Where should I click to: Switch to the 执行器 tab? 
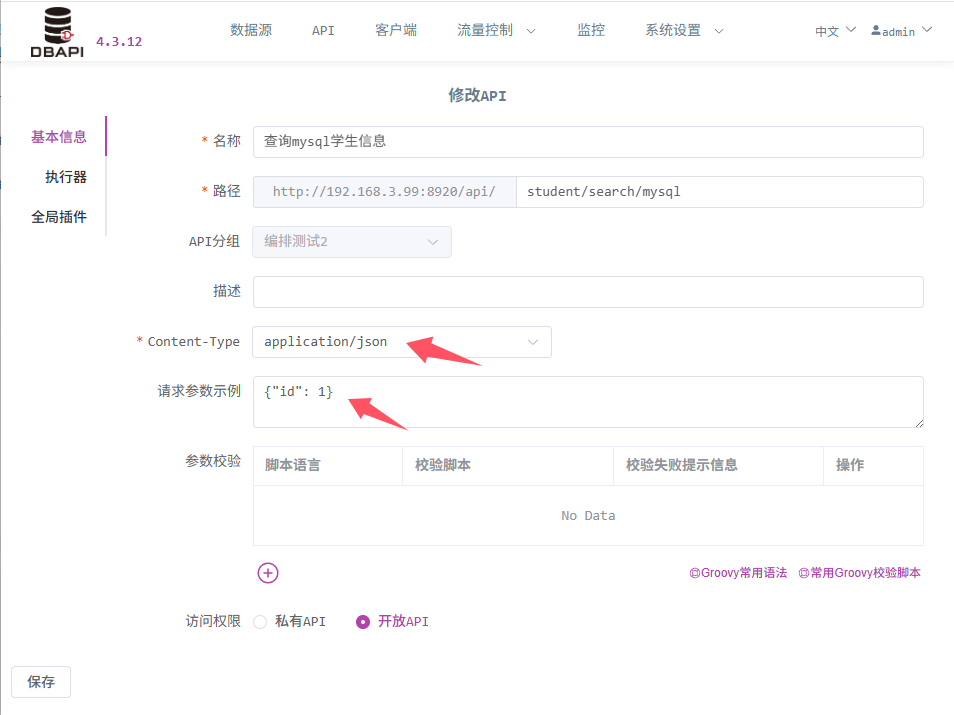point(65,177)
